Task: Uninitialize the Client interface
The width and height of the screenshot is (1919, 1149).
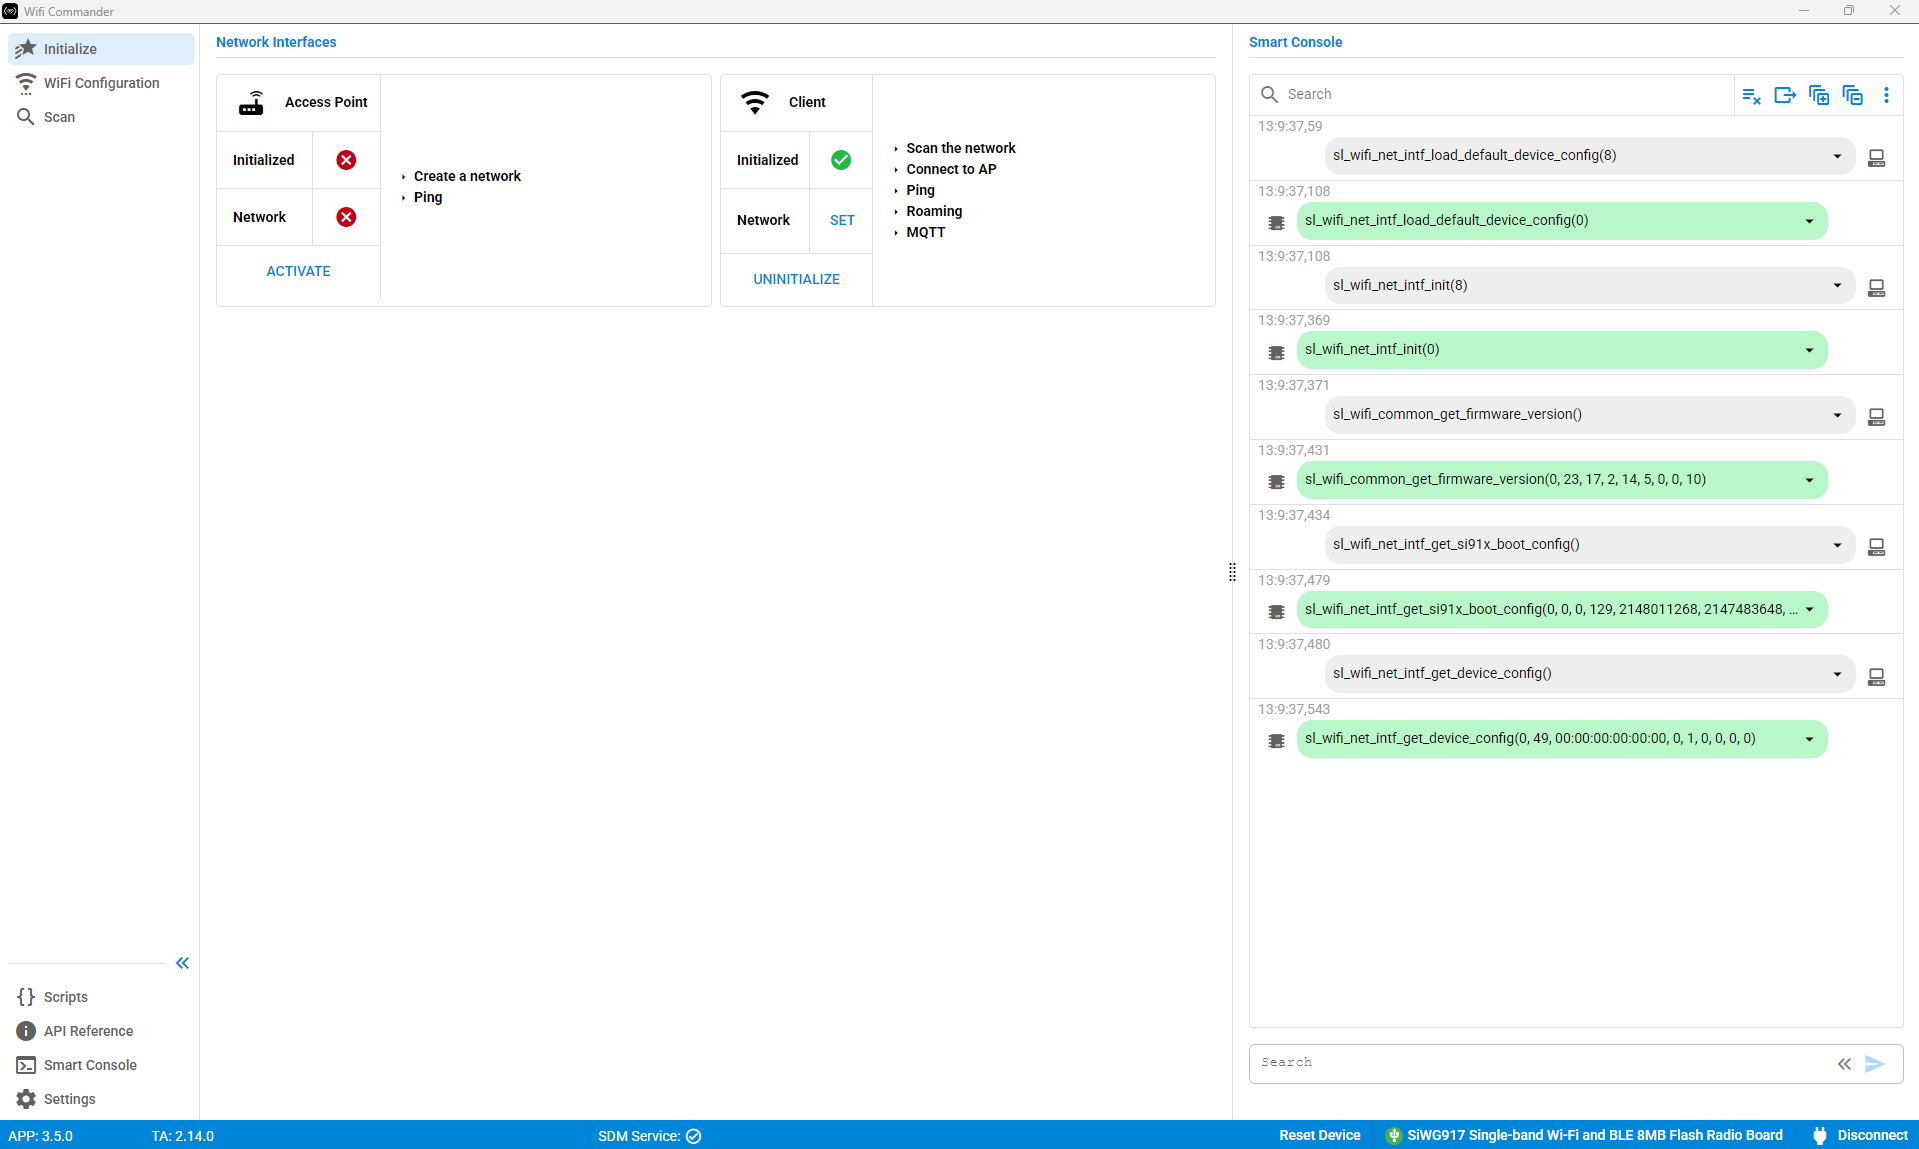Action: (796, 279)
